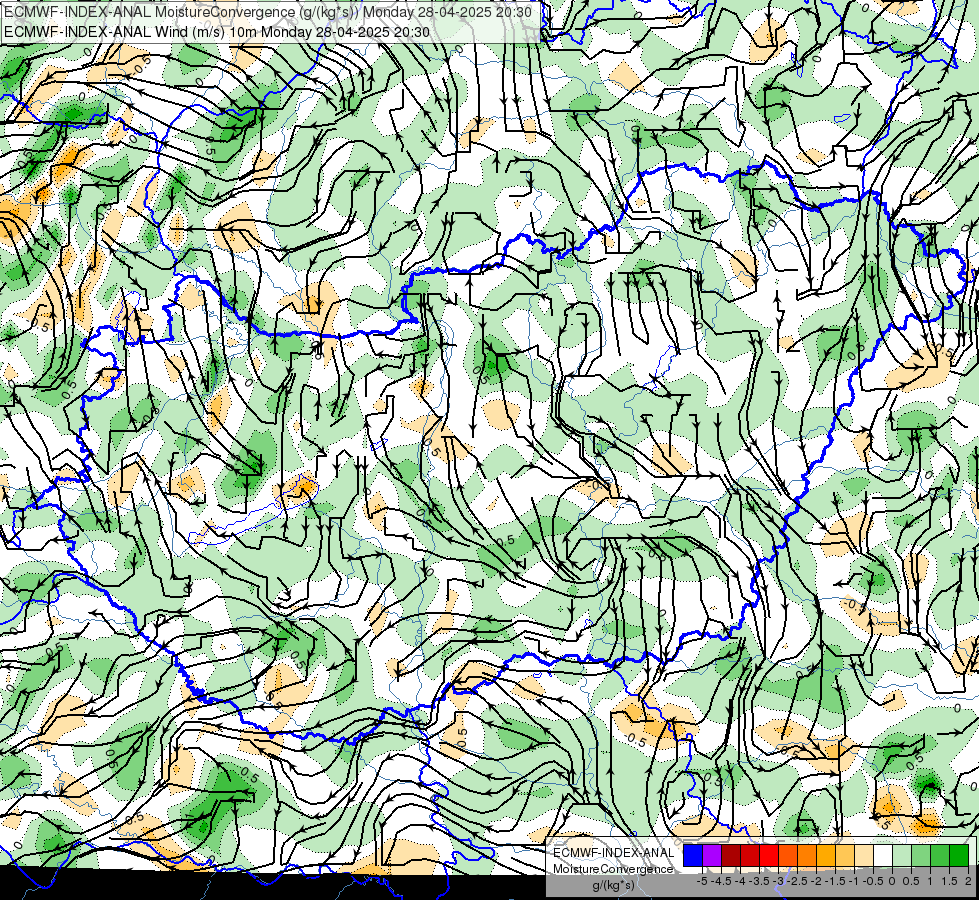The height and width of the screenshot is (900, 979).
Task: Click the 'MoistureConvergence' label in the legend box
Action: click(x=613, y=869)
